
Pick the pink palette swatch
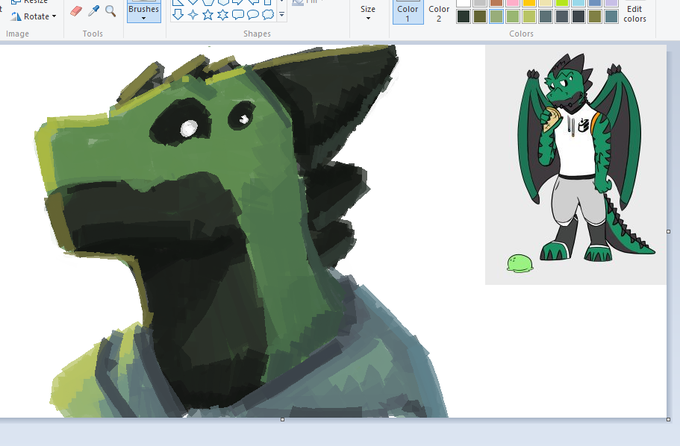pos(513,3)
